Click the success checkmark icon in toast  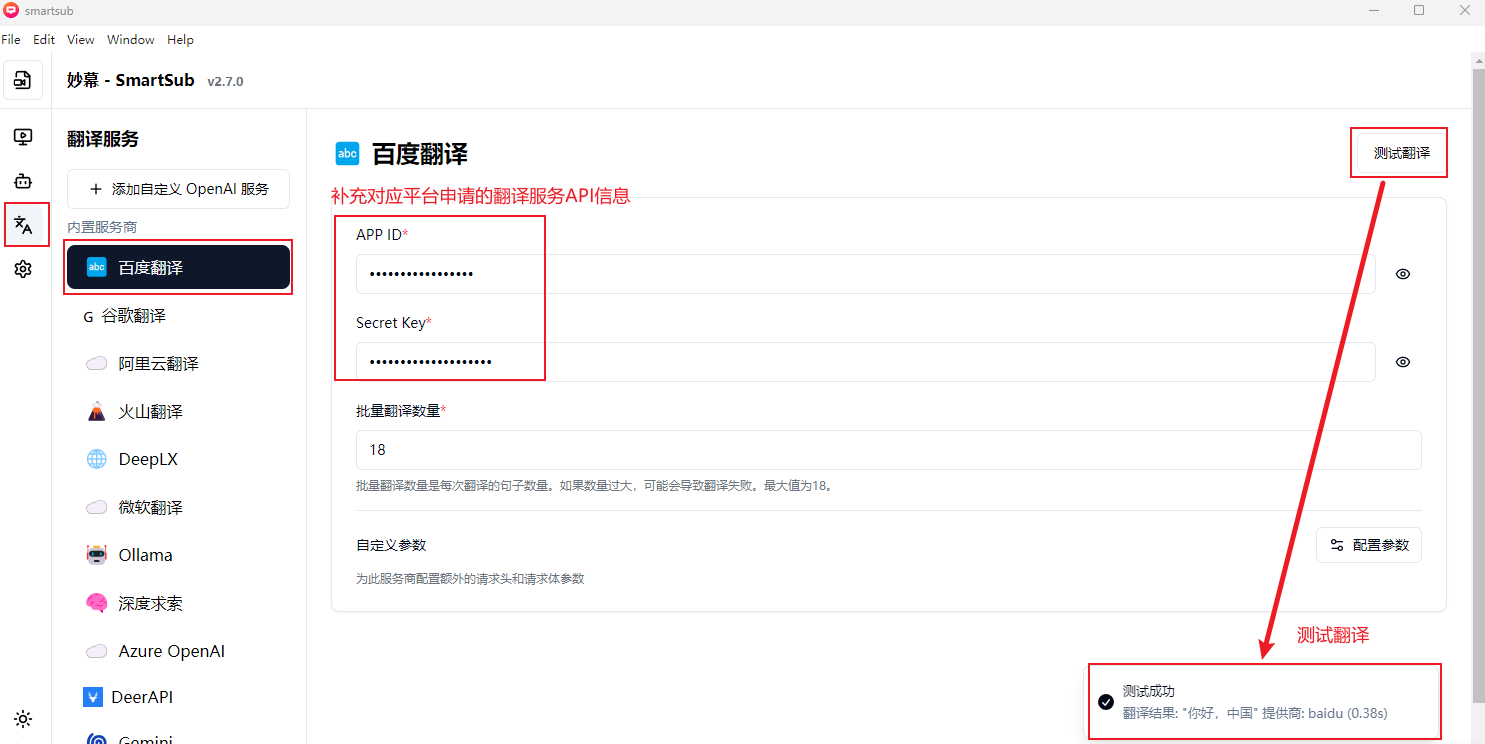(1106, 702)
